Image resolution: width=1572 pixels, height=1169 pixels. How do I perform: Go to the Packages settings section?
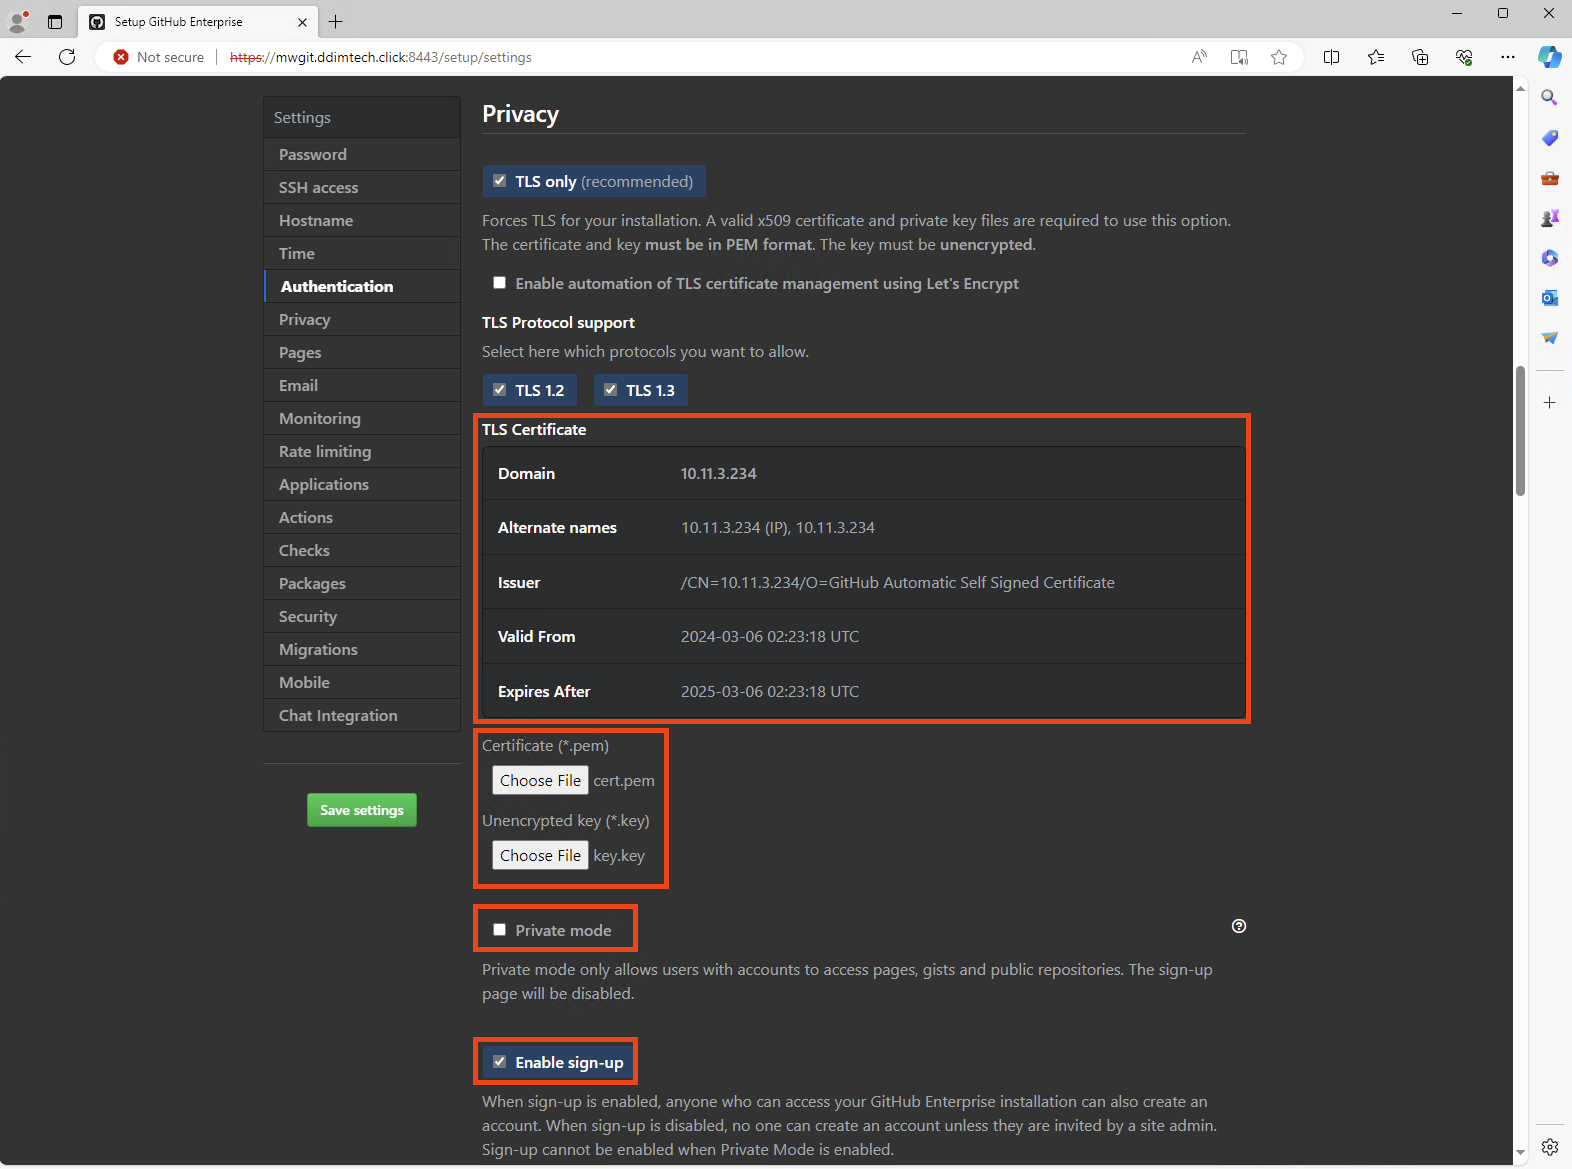pos(362,583)
